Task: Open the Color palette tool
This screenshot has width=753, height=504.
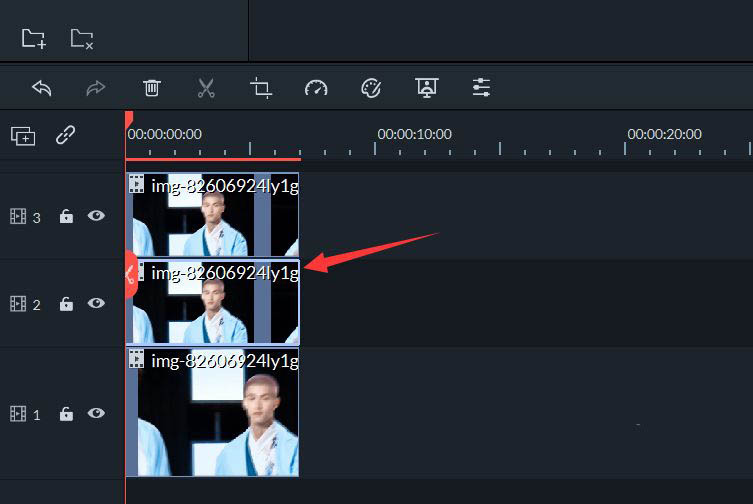Action: click(x=371, y=88)
